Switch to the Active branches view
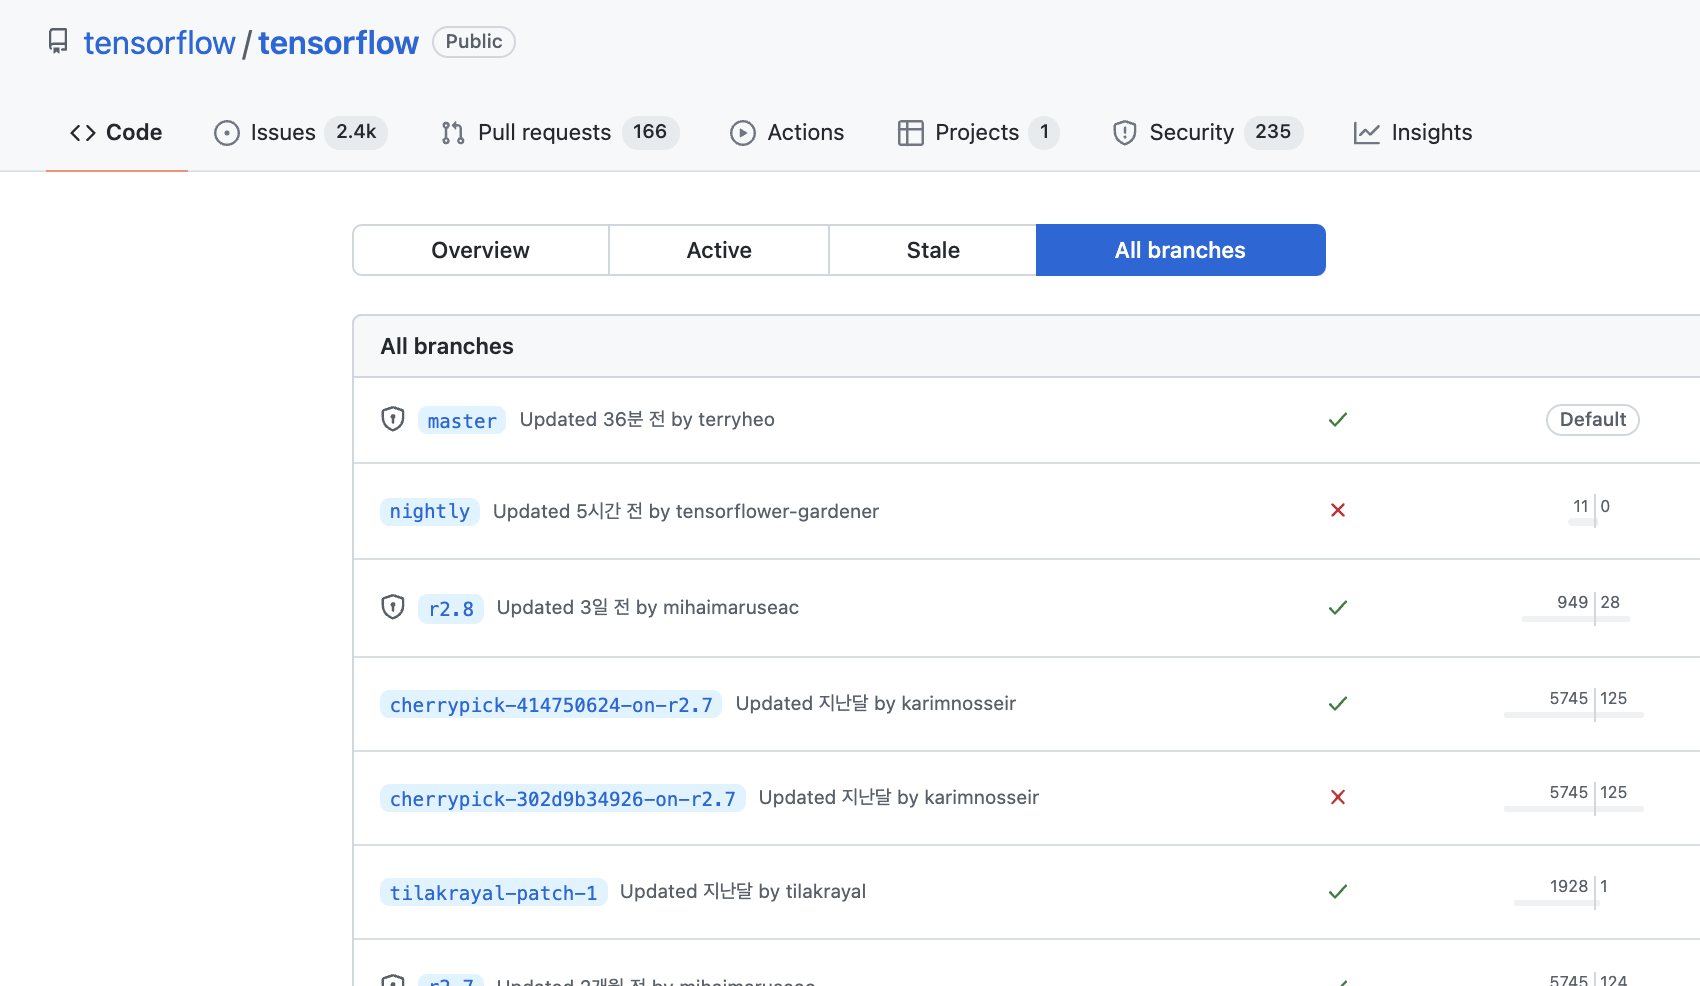 pos(719,250)
